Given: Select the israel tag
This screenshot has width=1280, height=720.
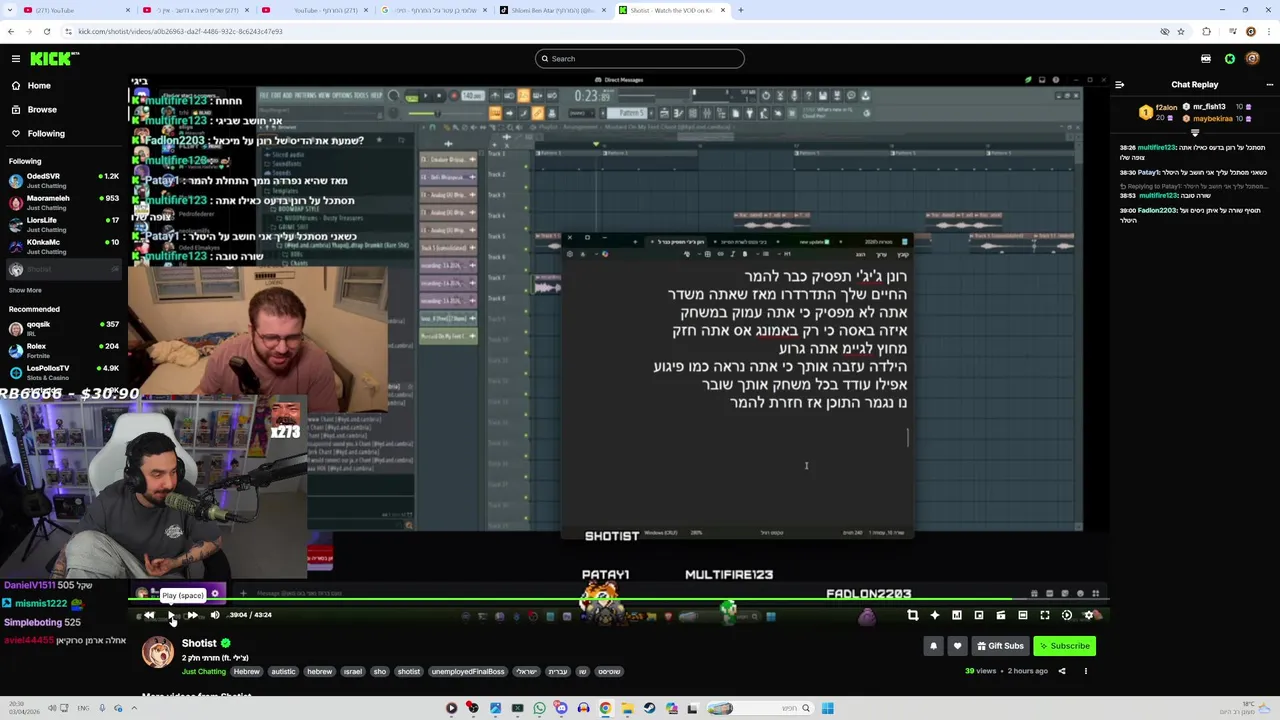Looking at the screenshot, I should (x=352, y=672).
